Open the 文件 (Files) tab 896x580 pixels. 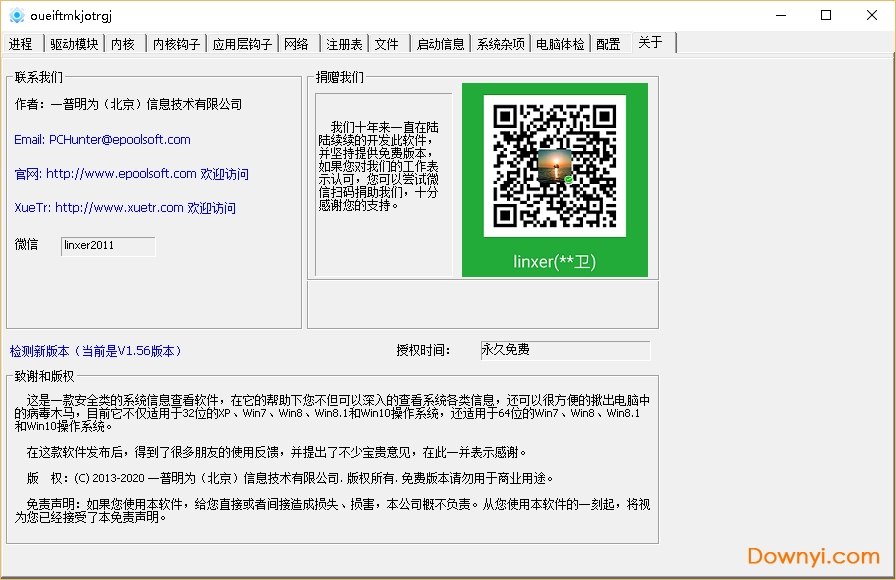coord(388,43)
